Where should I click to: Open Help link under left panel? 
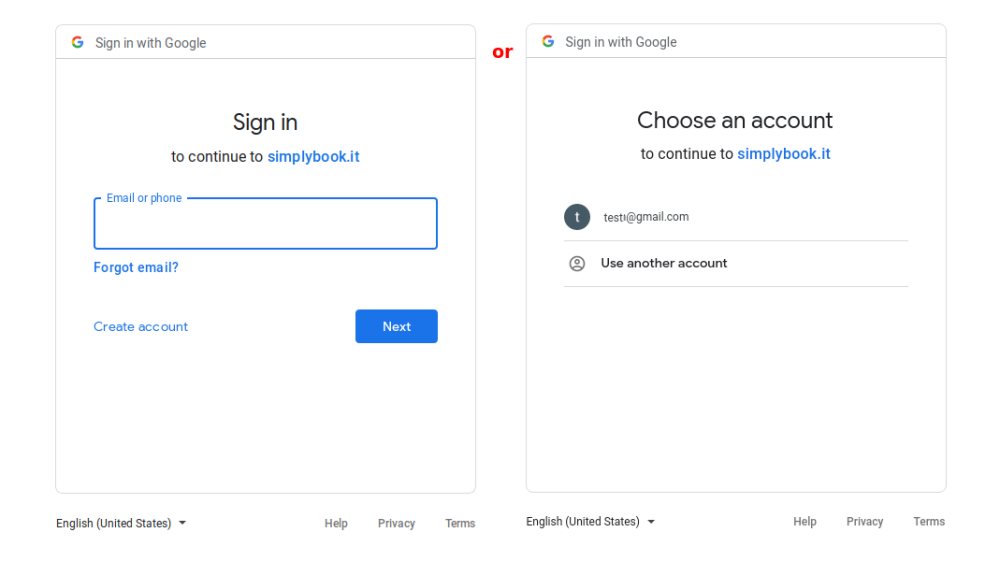coord(336,524)
